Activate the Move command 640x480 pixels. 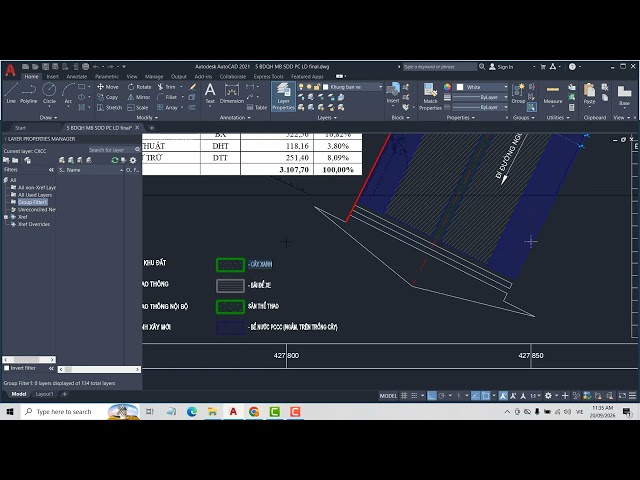click(x=108, y=87)
